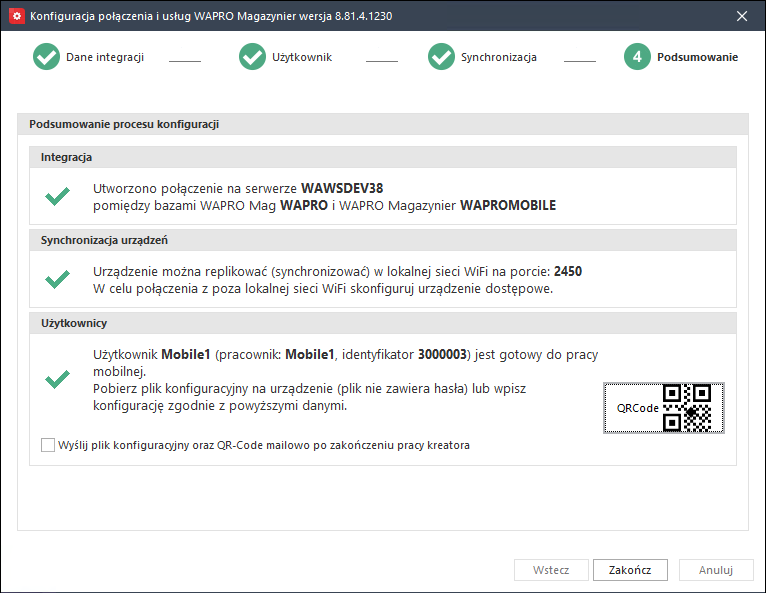The width and height of the screenshot is (766, 593).
Task: Click the green checkmark beside Dane integracji
Action: (x=46, y=57)
